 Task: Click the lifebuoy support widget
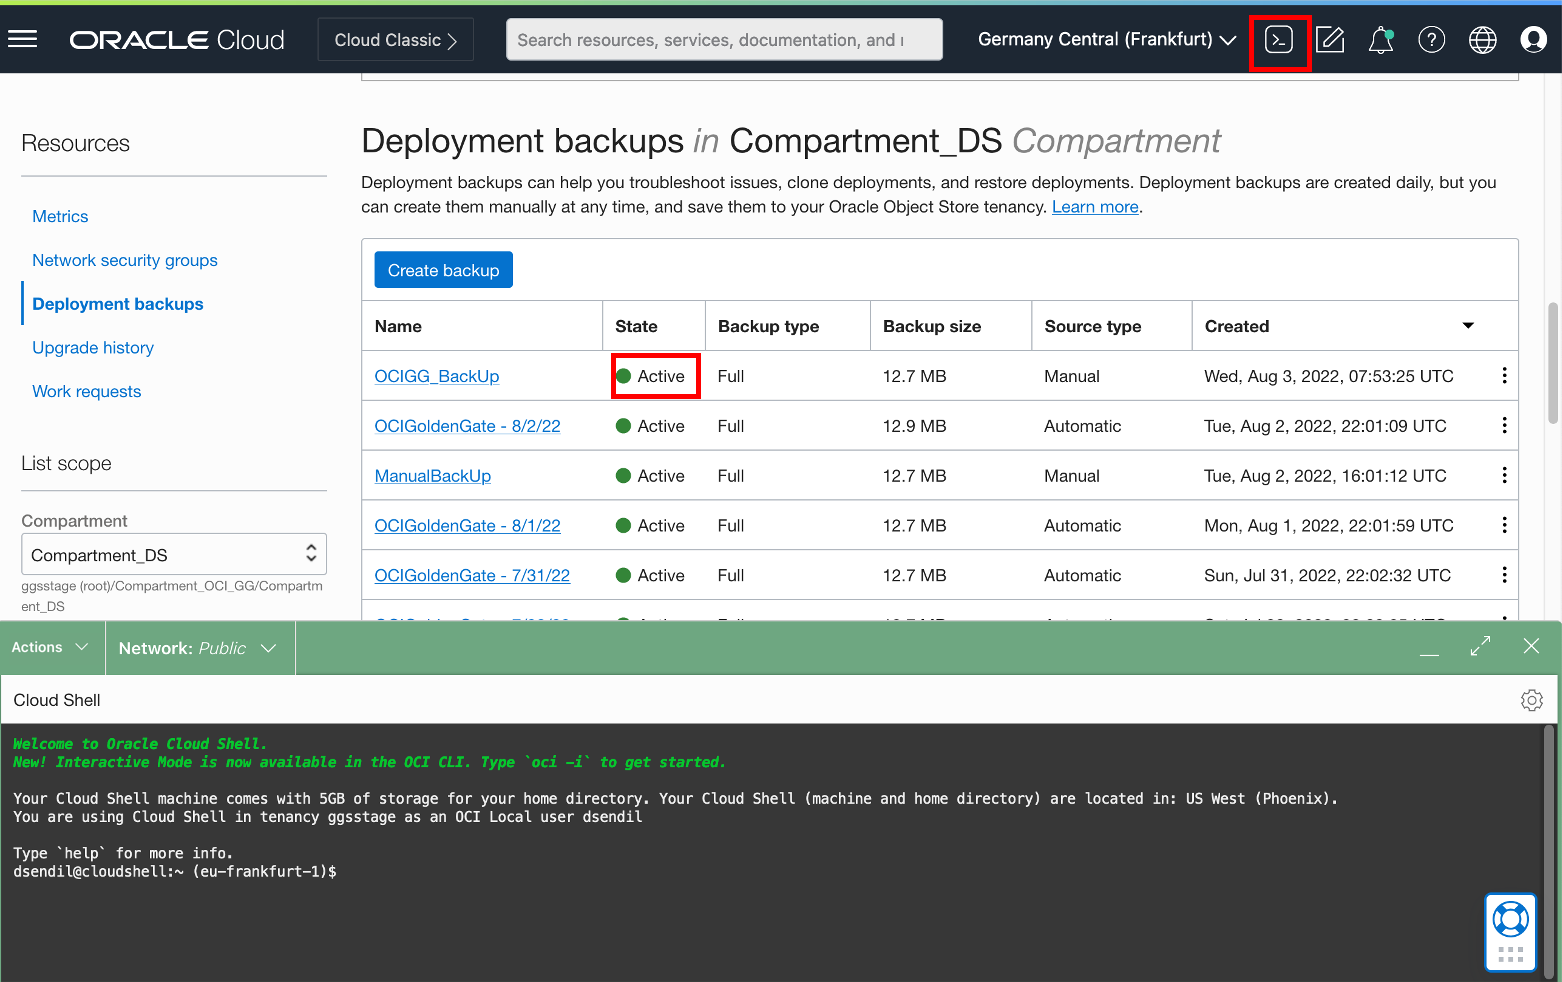point(1510,919)
